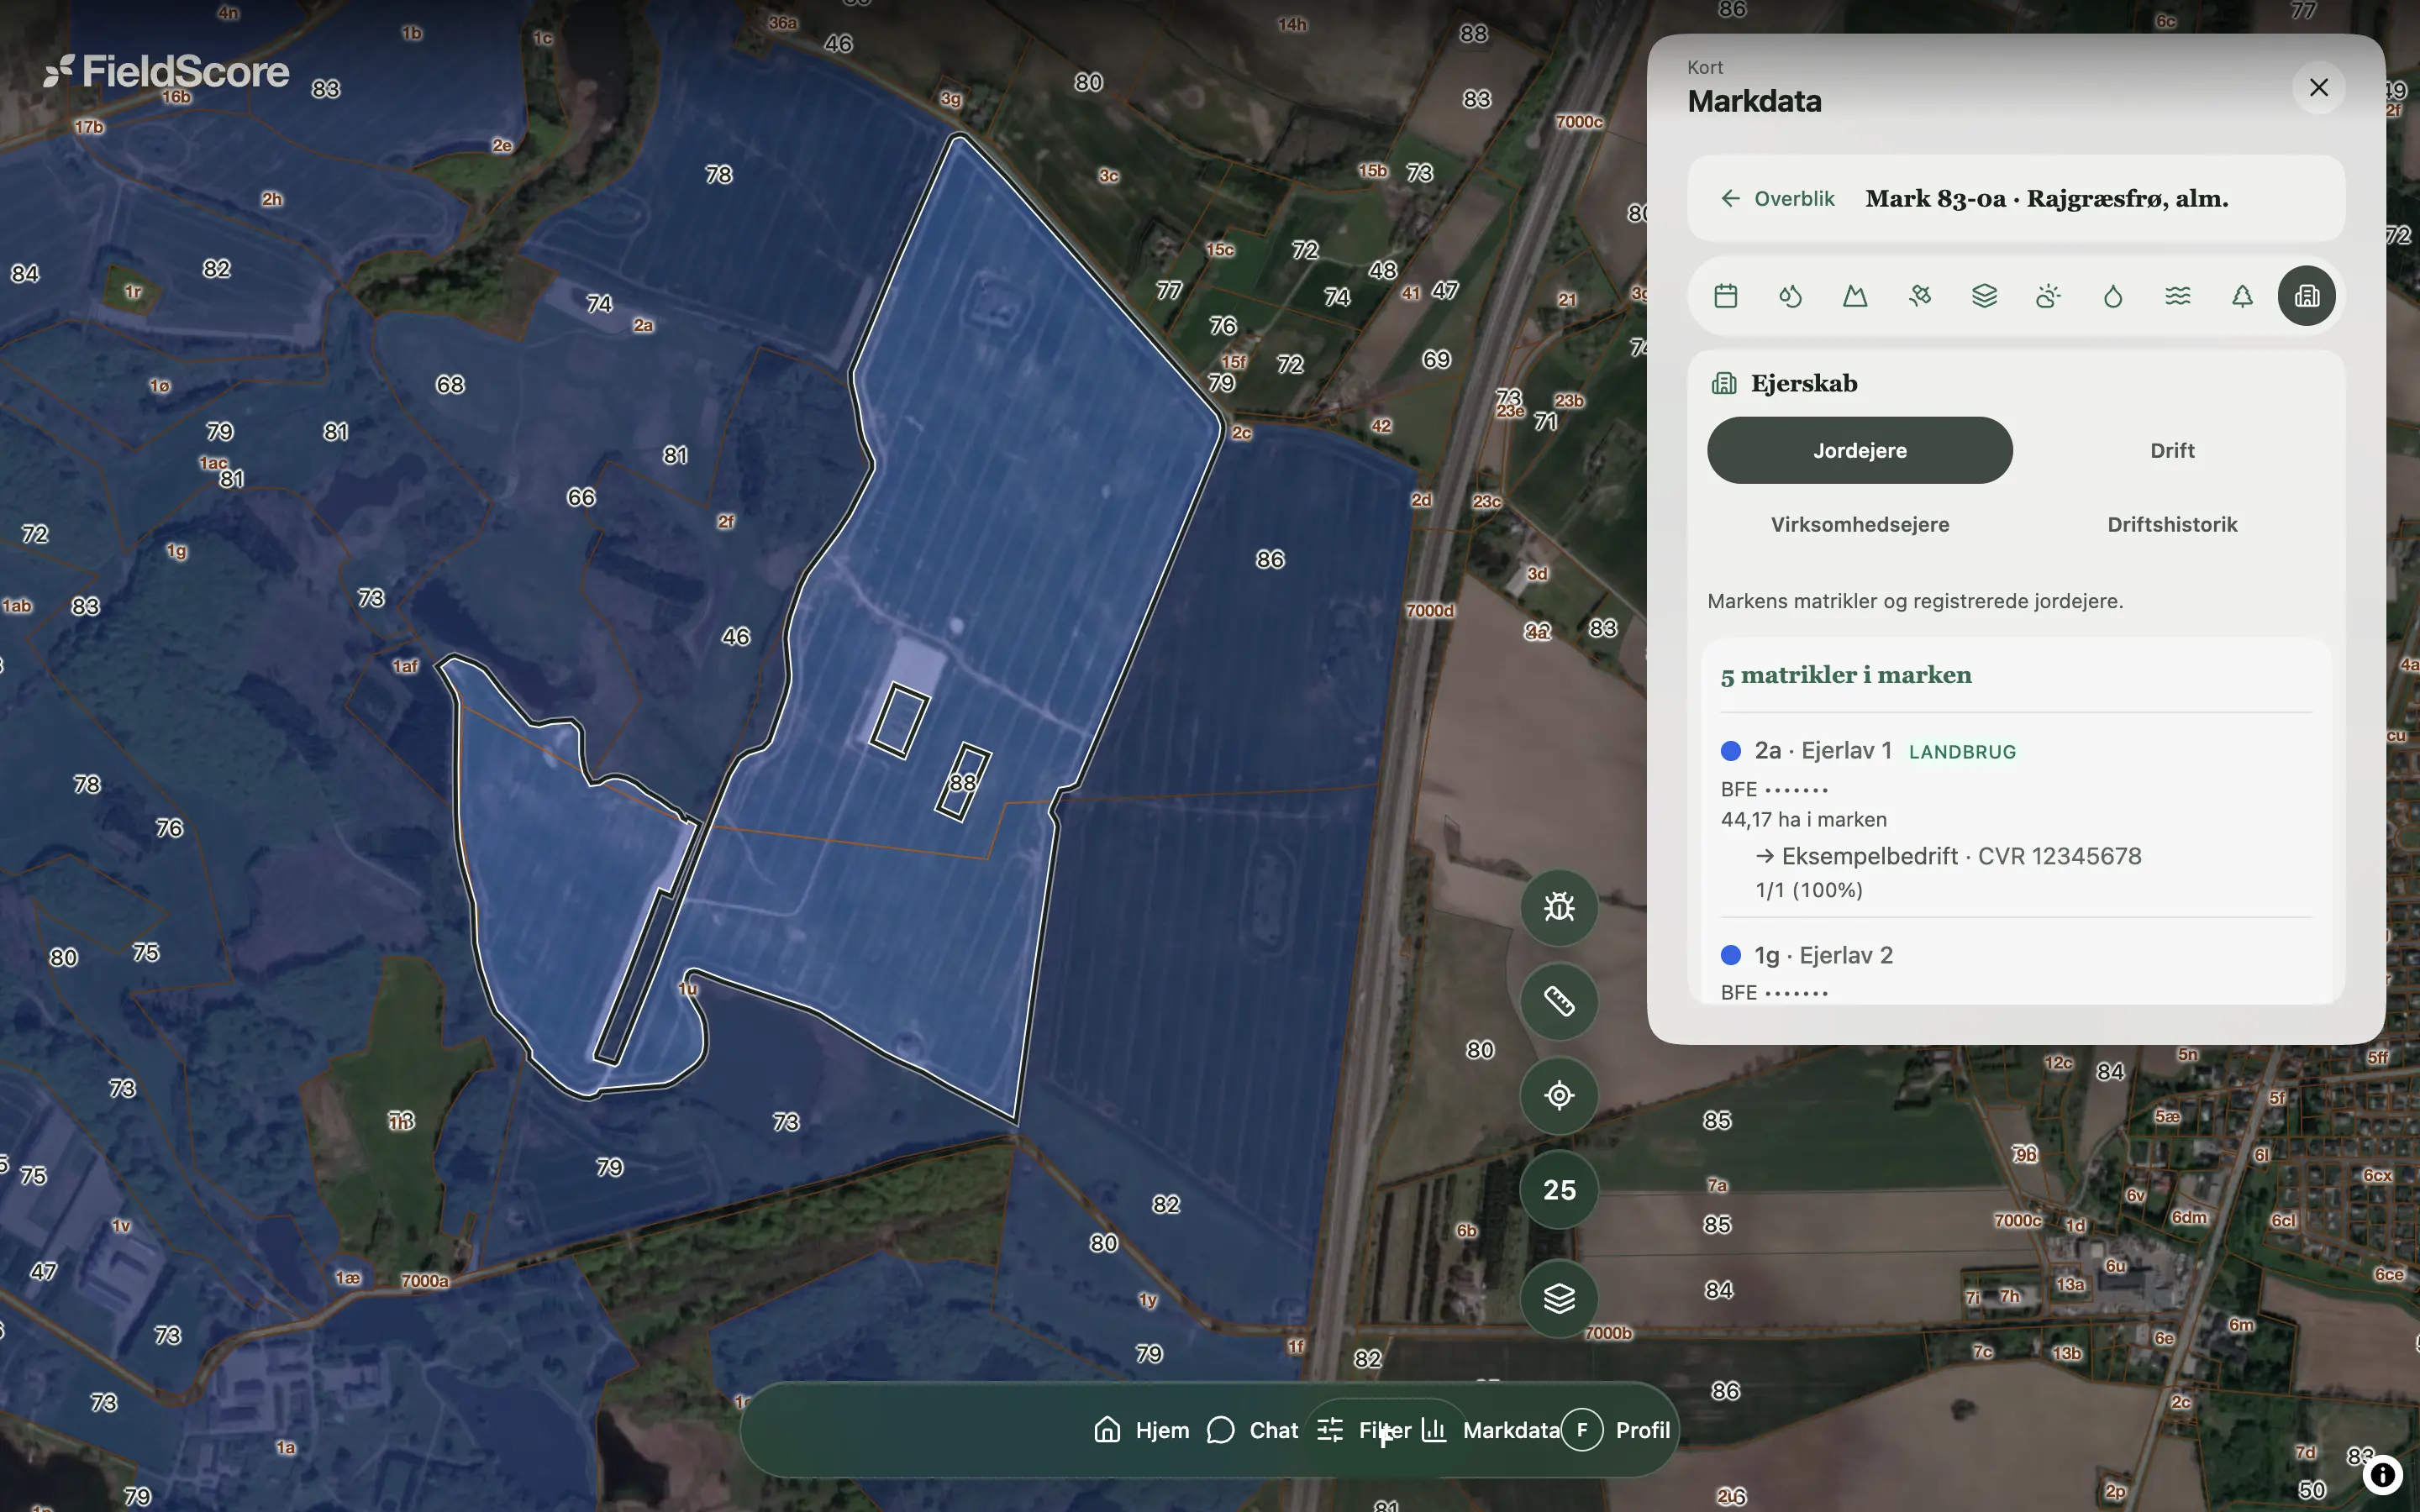Select the Jordejere tab
This screenshot has width=2420, height=1512.
1860,450
